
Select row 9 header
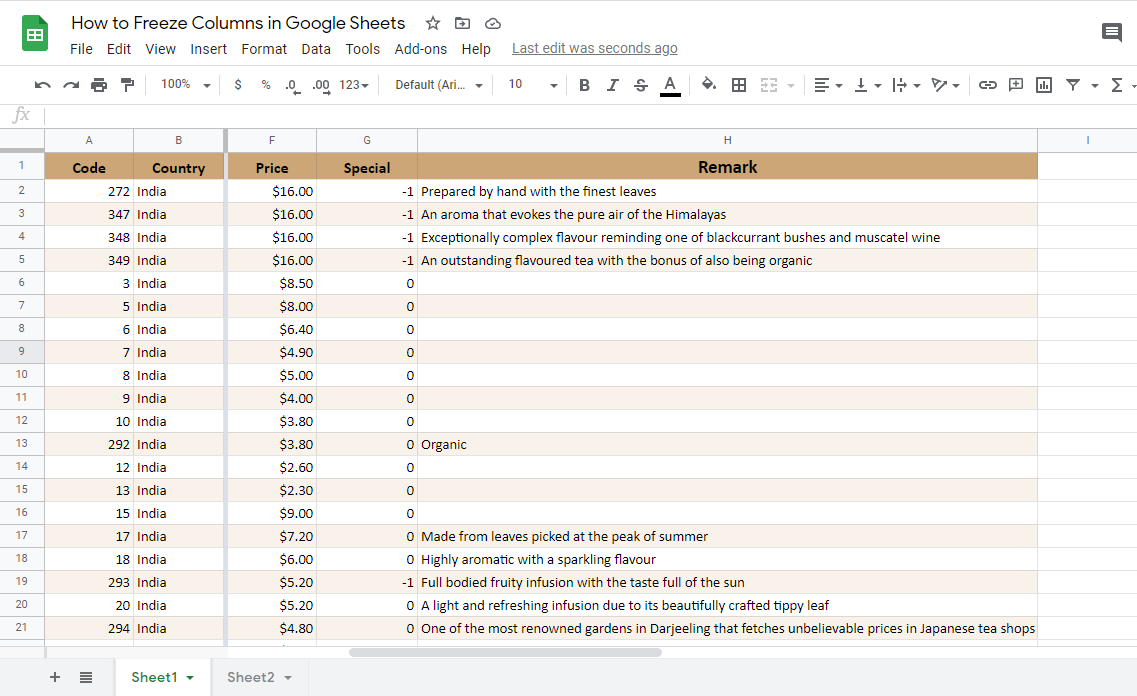pos(22,352)
